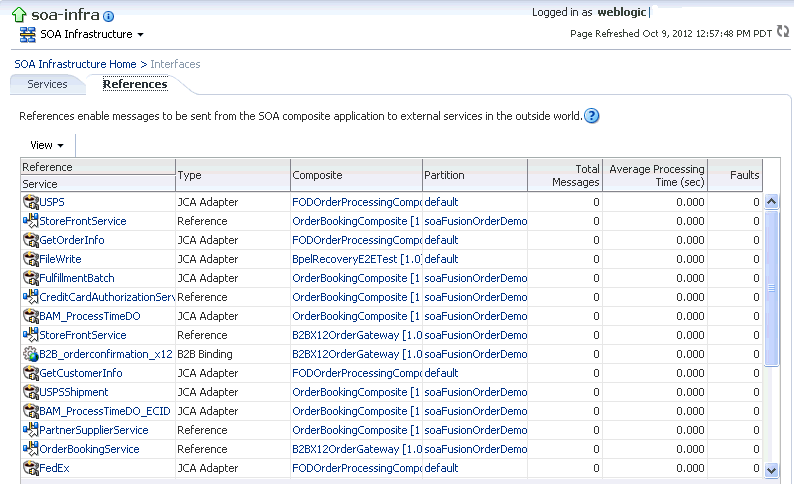Open OrderBookingComposite link in FulfillmentBatch row
This screenshot has width=794, height=484.
[x=356, y=278]
